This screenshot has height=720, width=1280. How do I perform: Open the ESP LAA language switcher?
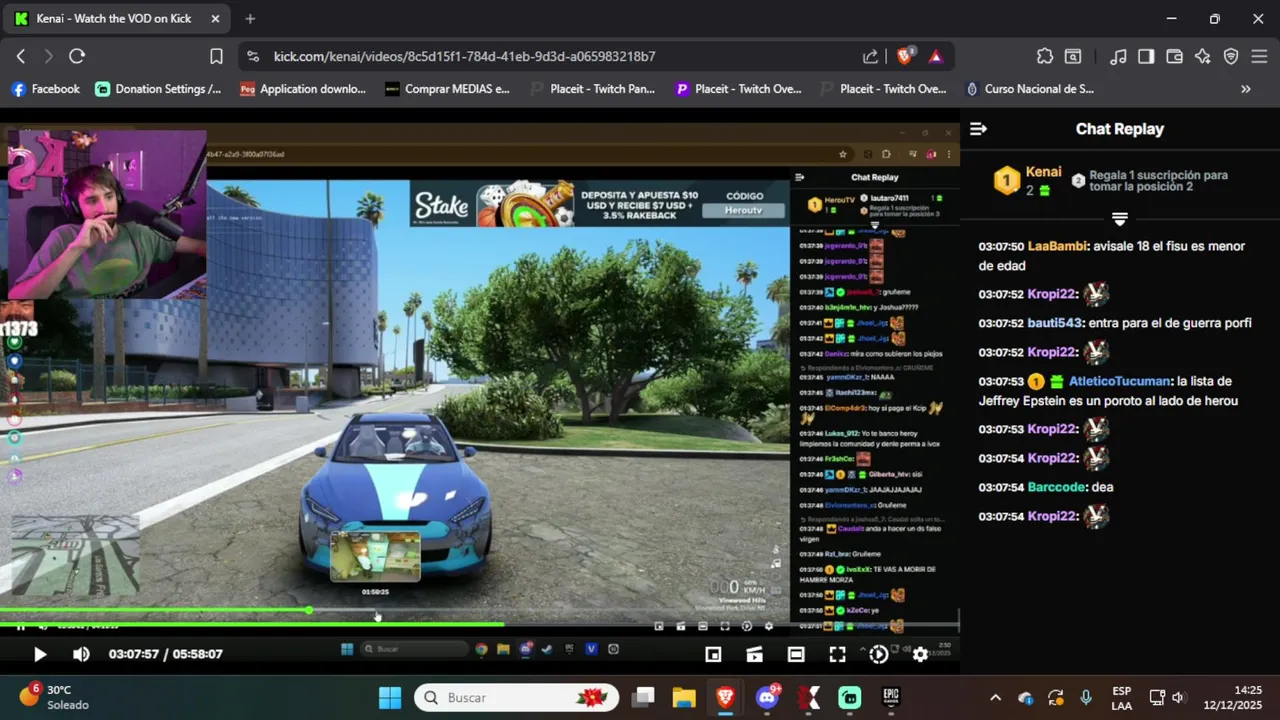tap(1121, 698)
